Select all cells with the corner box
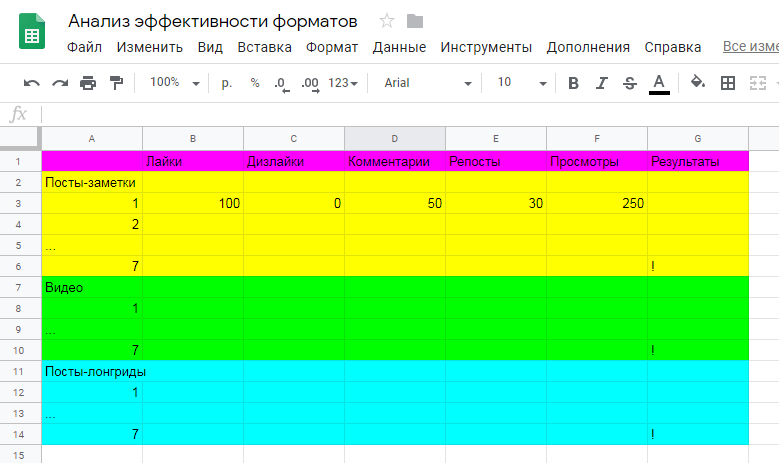The width and height of the screenshot is (779, 463). (x=20, y=139)
